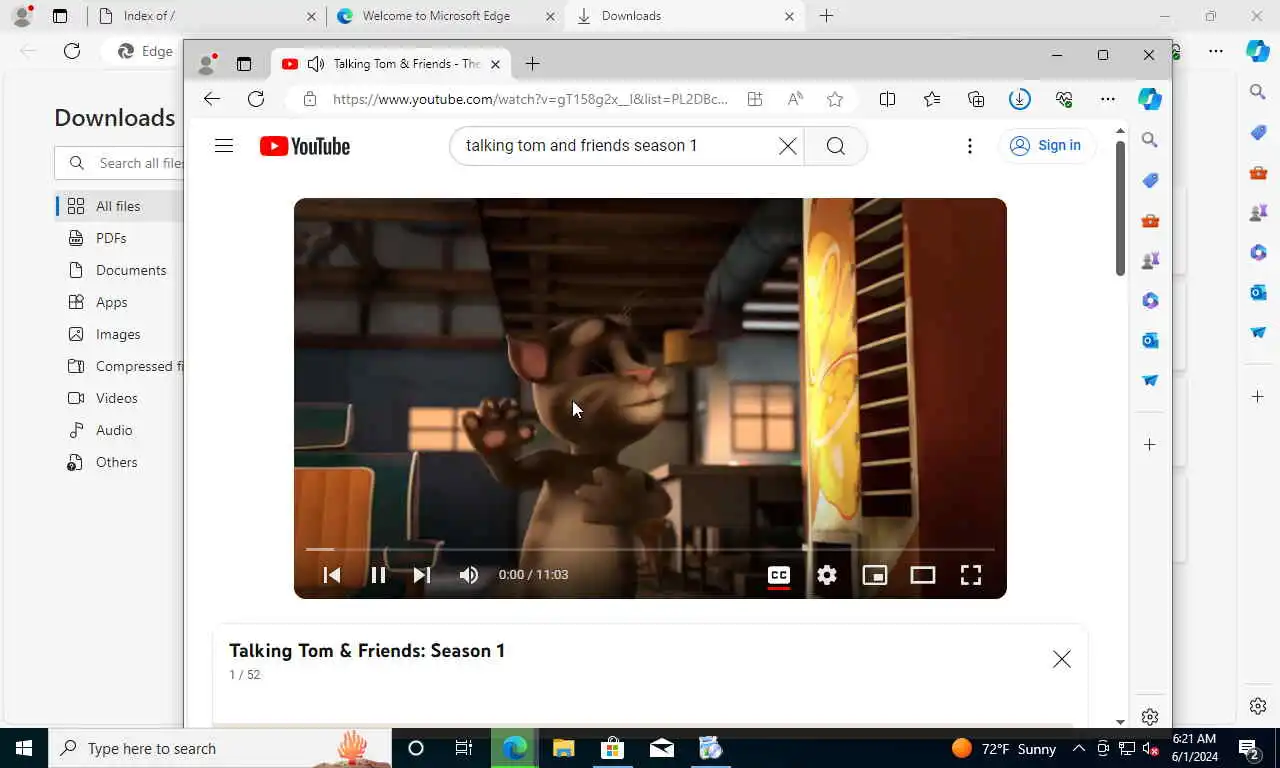Click the Sign in button
This screenshot has height=768, width=1280.
point(1046,146)
